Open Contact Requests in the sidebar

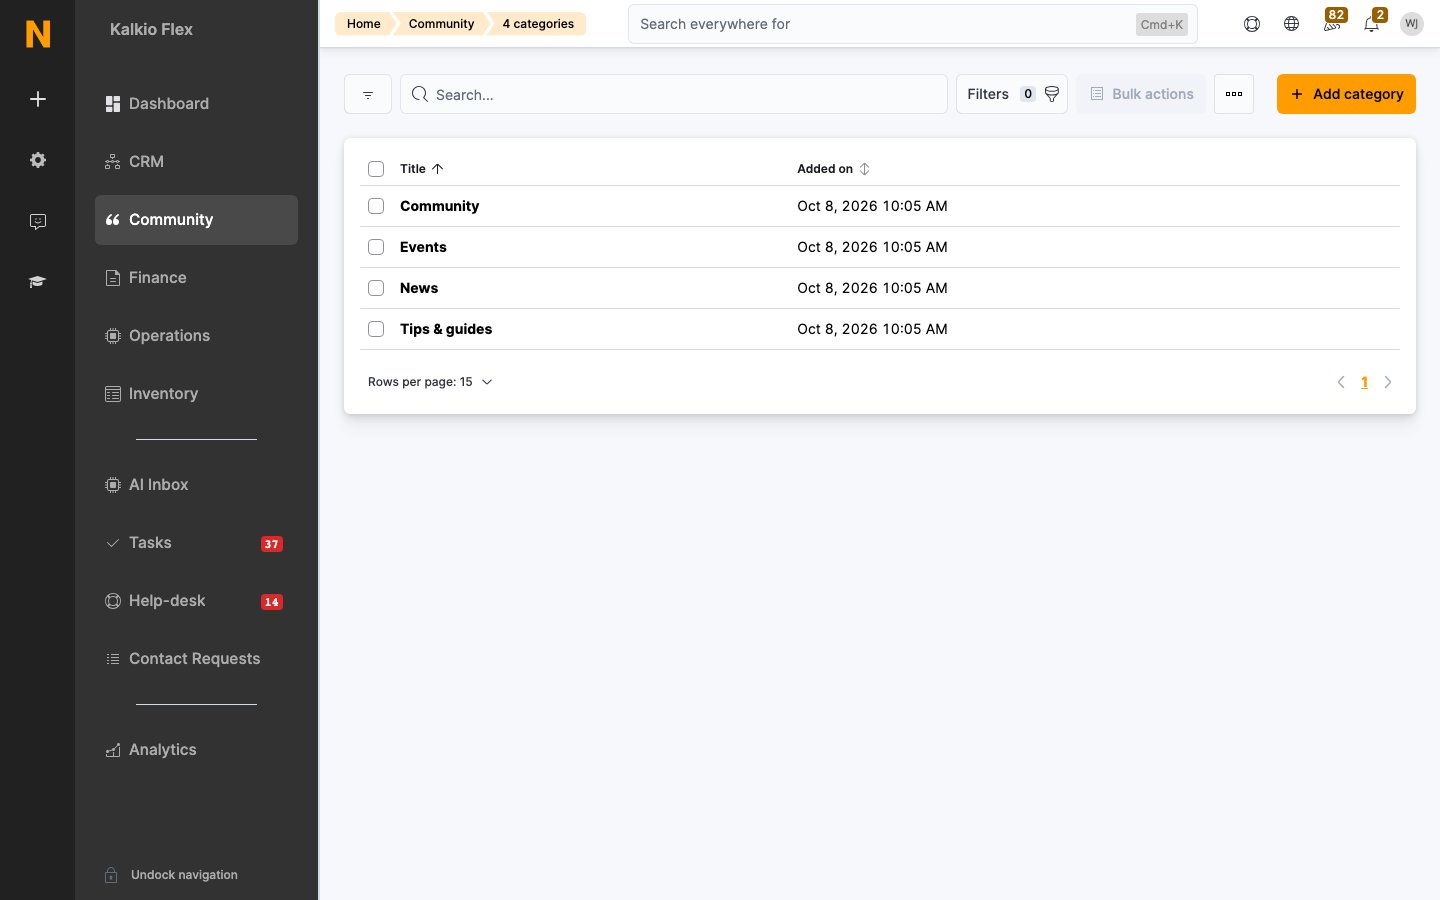coord(196,659)
